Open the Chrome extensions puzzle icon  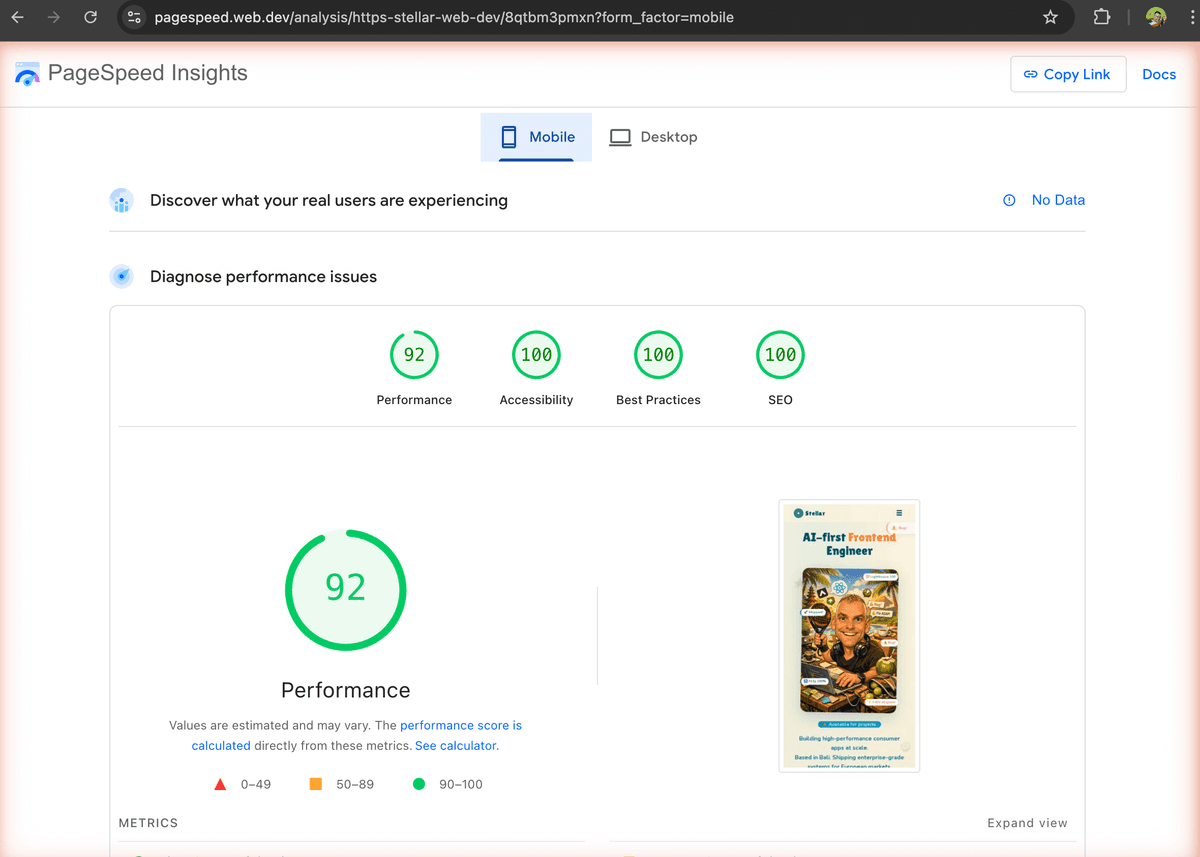(1101, 17)
